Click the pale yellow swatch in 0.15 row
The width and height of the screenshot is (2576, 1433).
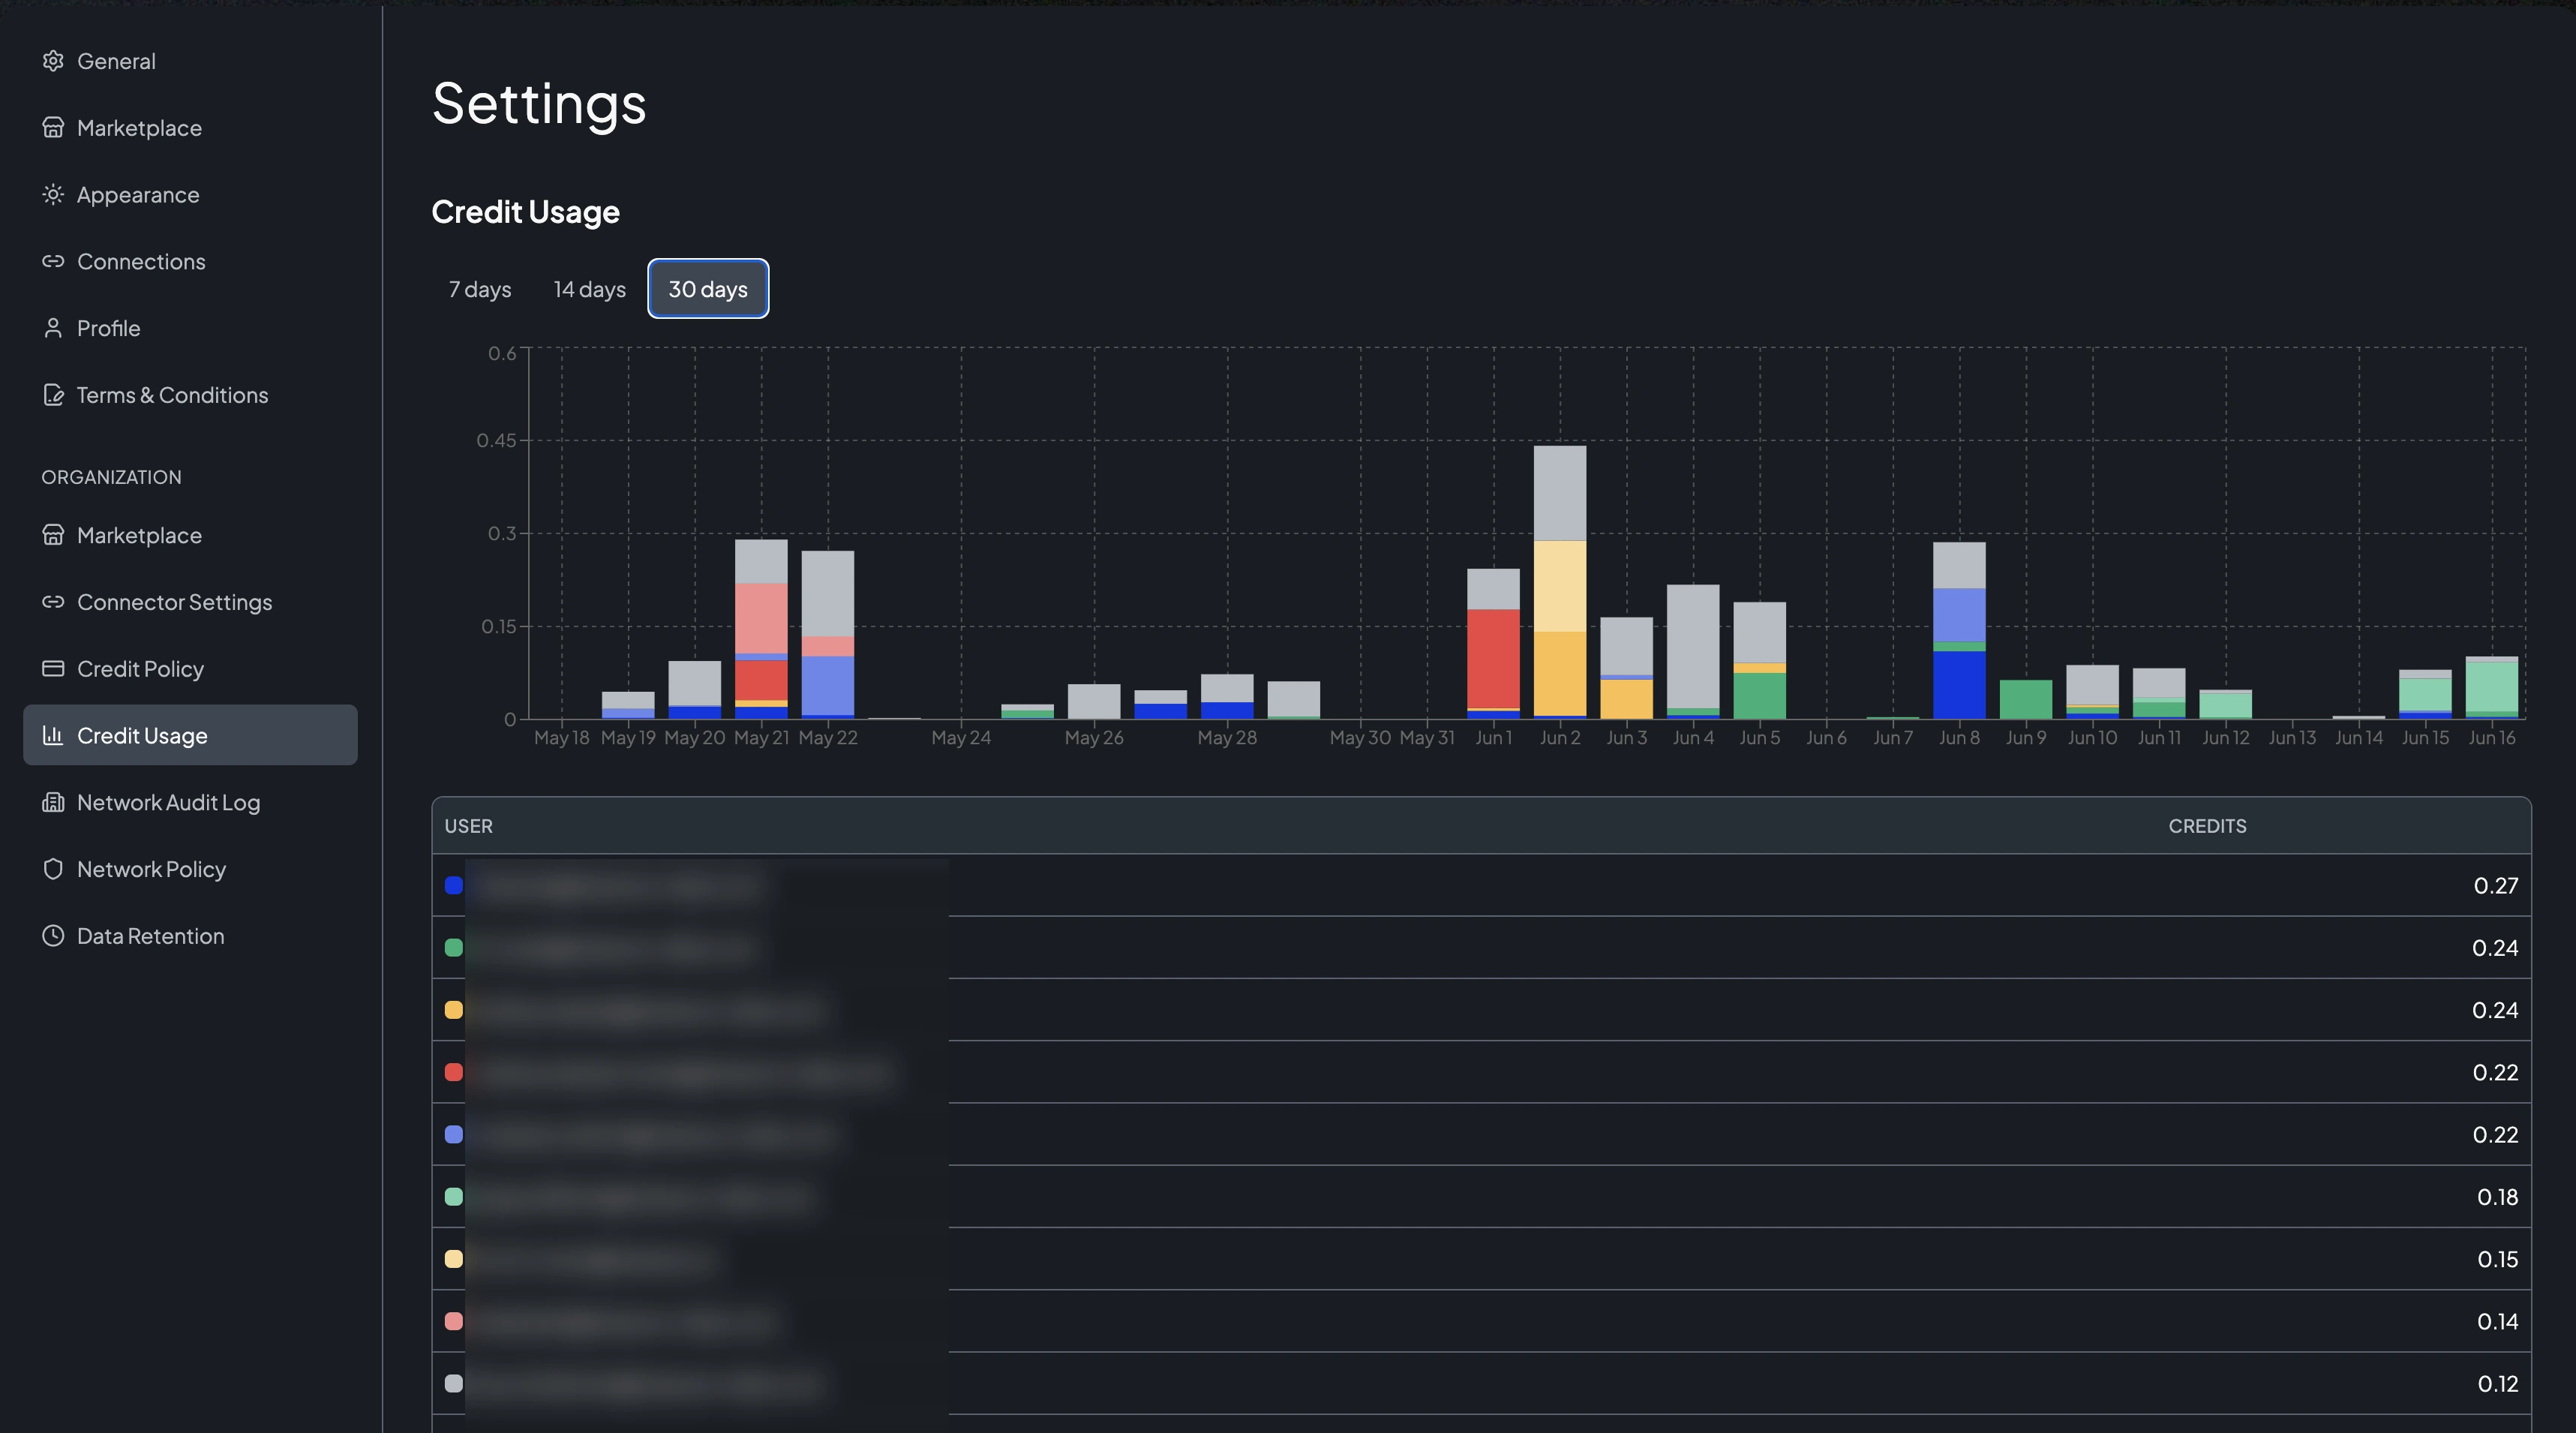[x=454, y=1259]
